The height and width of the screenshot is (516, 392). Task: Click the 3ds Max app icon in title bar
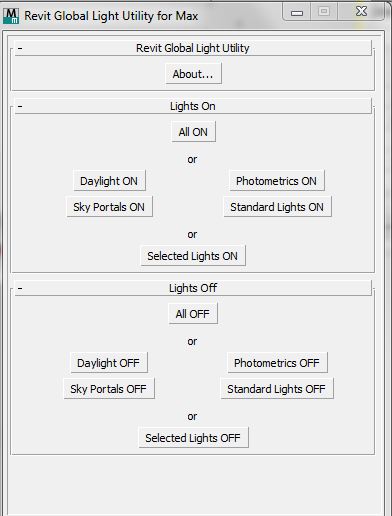point(11,16)
